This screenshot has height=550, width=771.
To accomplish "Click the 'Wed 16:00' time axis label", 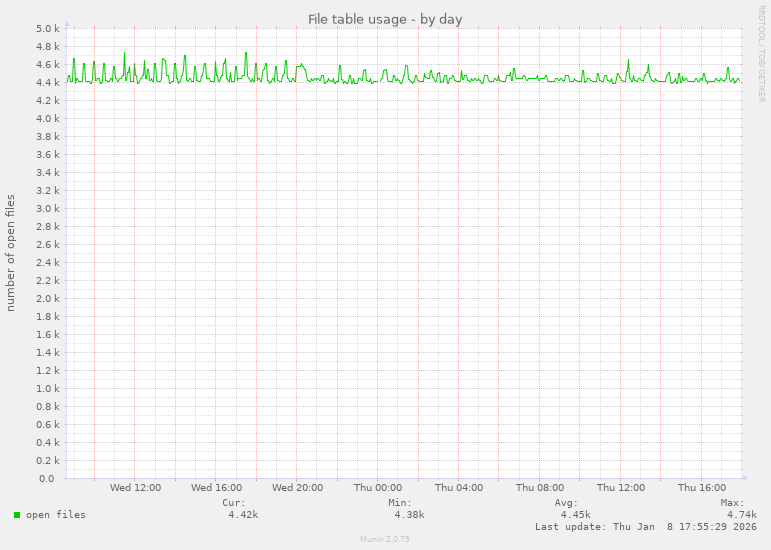I will point(216,488).
